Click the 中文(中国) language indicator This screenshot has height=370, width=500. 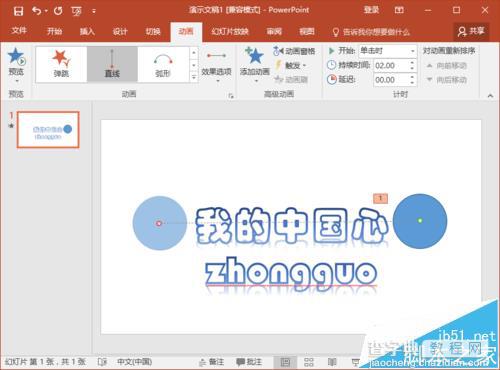(x=135, y=362)
